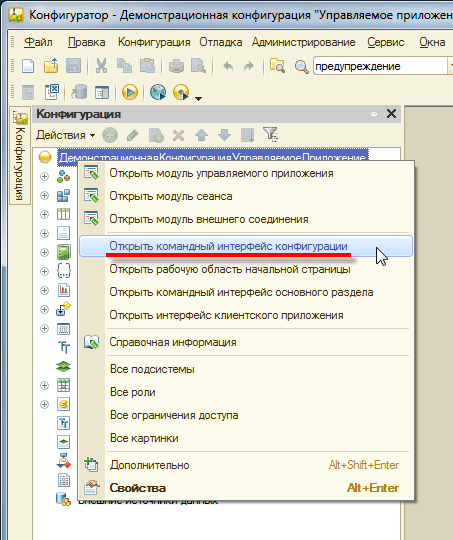
Task: Click the green Add button in Configuration panel
Action: pyautogui.click(x=110, y=135)
